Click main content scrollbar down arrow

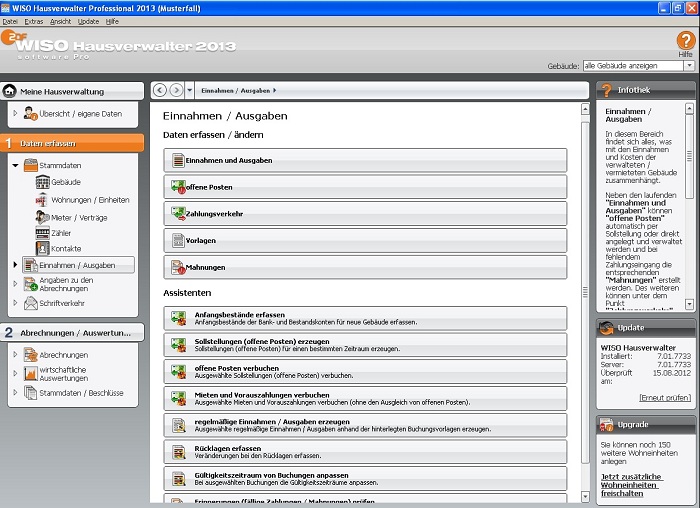click(x=585, y=496)
